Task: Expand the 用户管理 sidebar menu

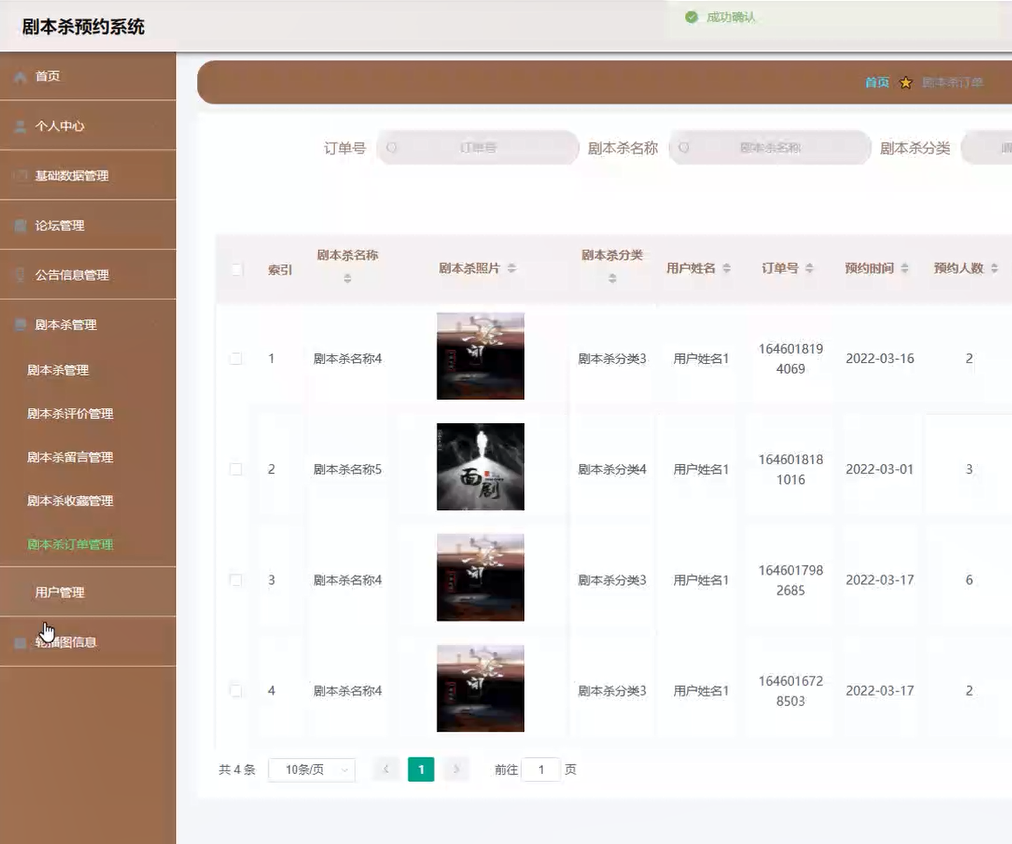Action: click(x=88, y=592)
